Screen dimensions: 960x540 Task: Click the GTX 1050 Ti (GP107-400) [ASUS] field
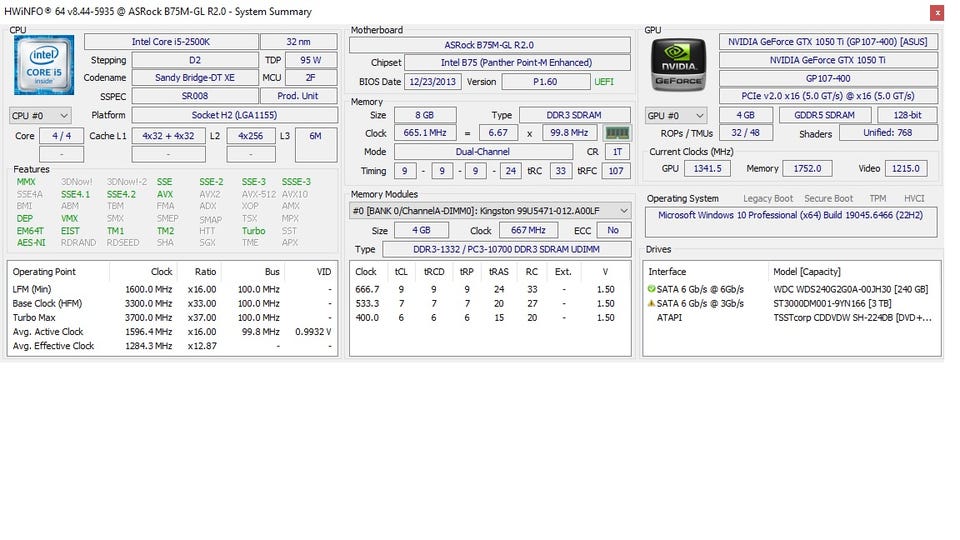pos(828,42)
